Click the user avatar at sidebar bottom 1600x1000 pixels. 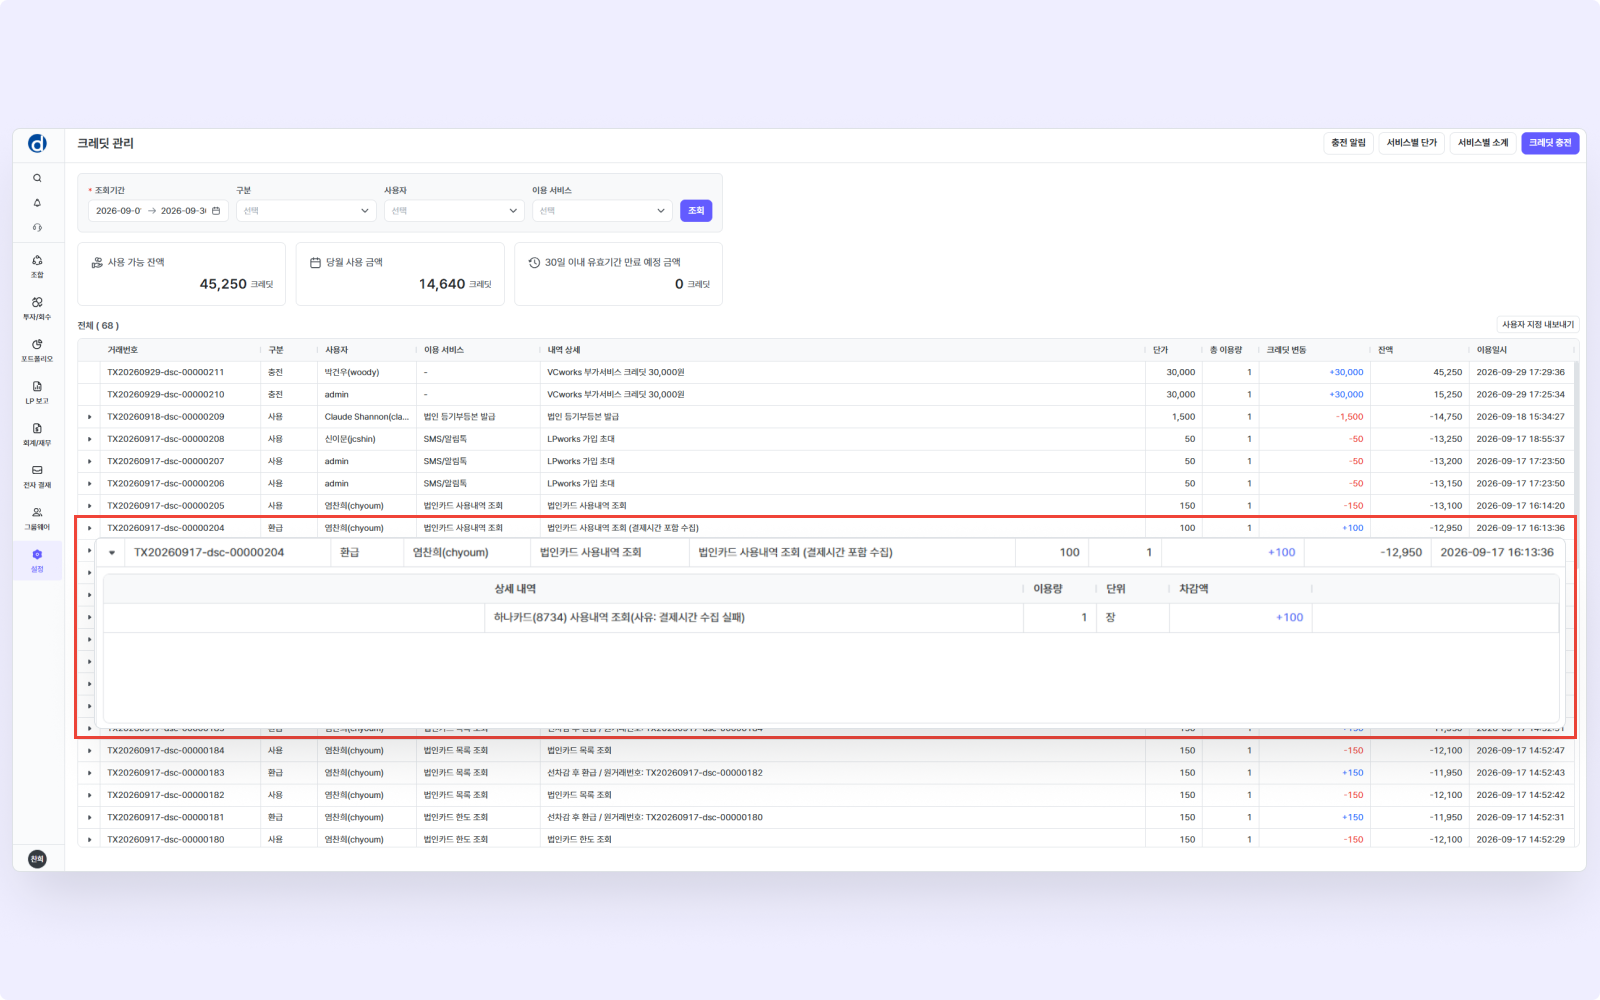(x=37, y=859)
